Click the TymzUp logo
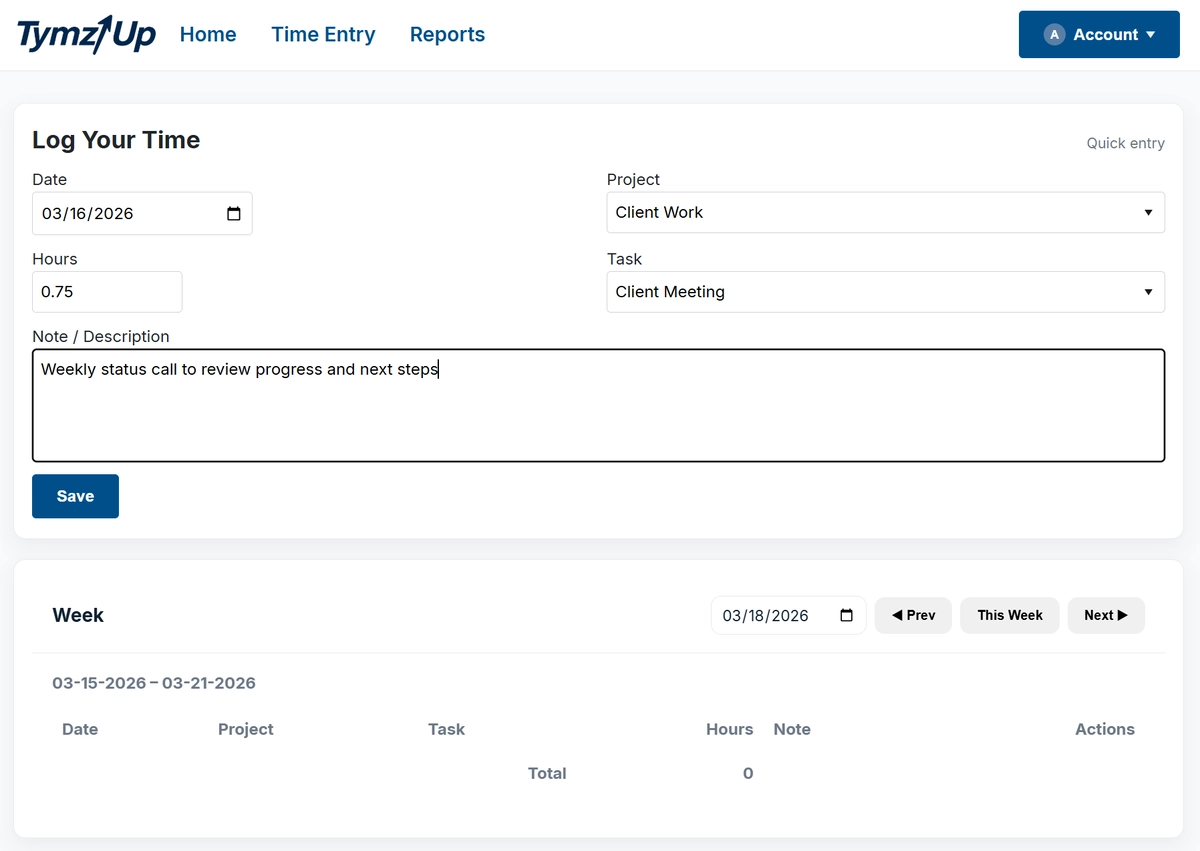 coord(85,33)
